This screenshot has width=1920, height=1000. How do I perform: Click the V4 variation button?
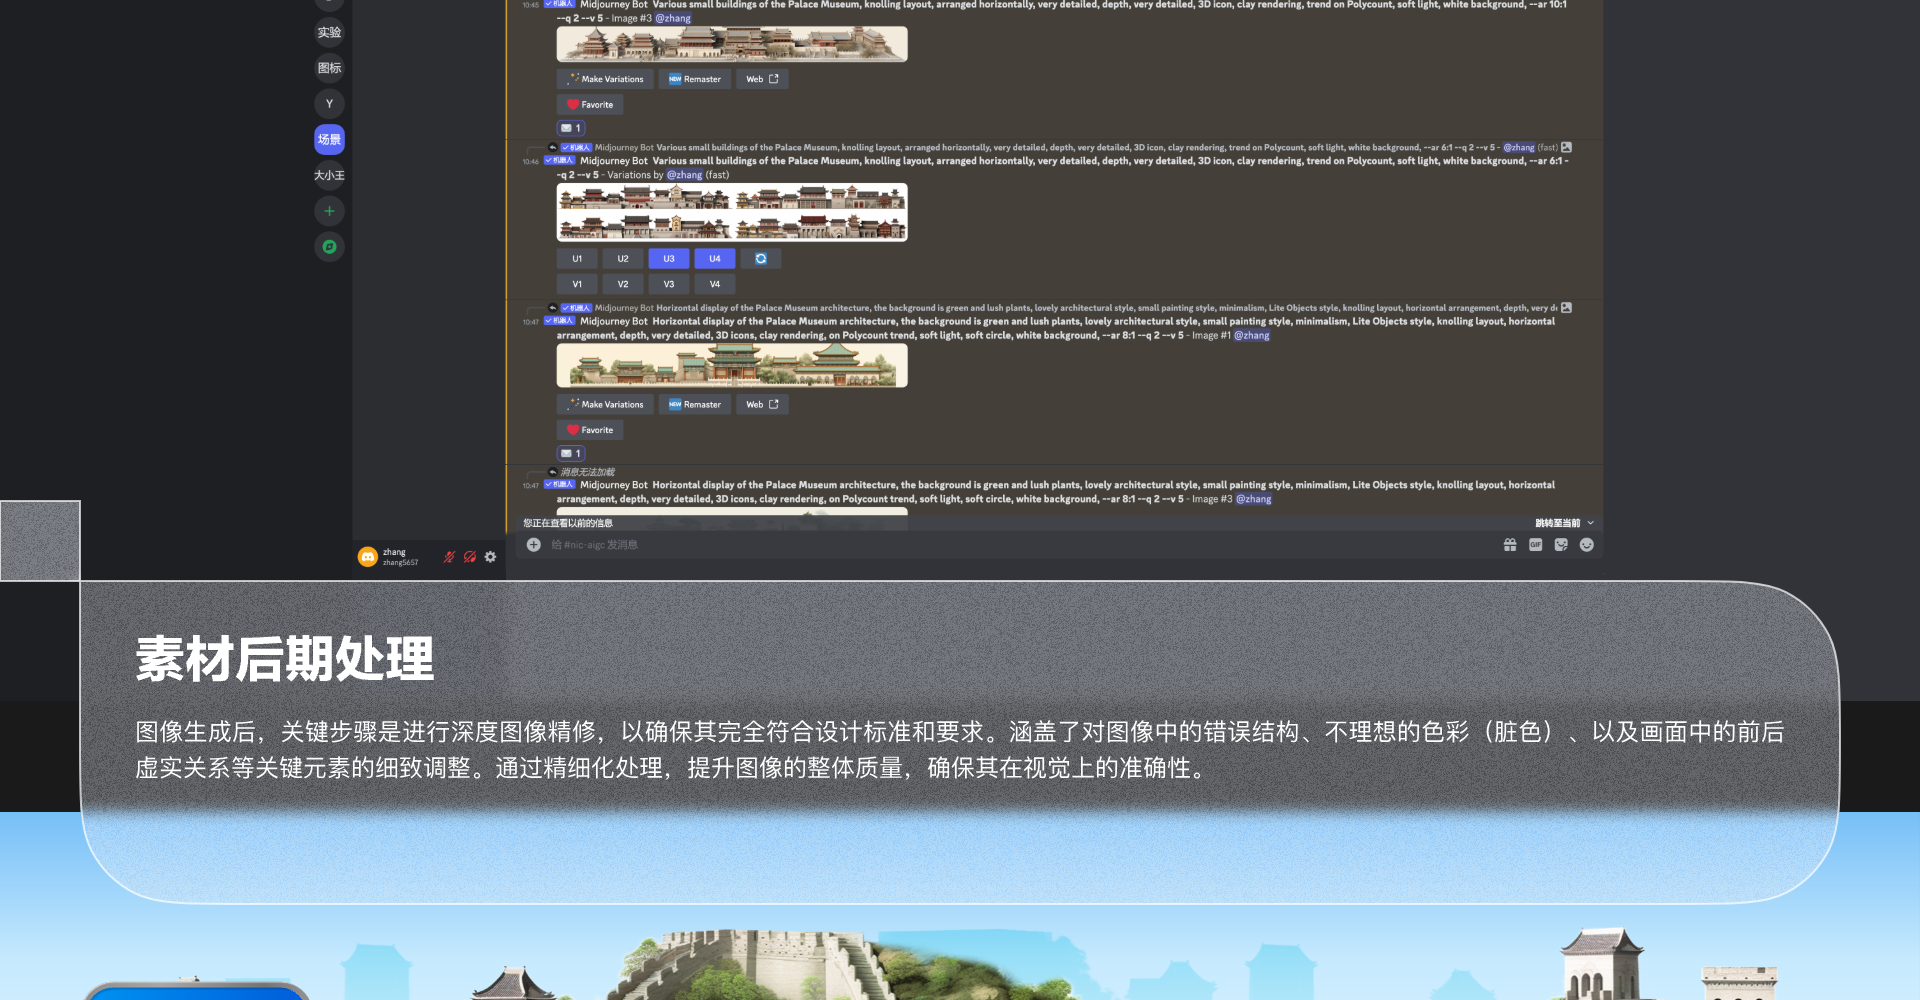[715, 284]
